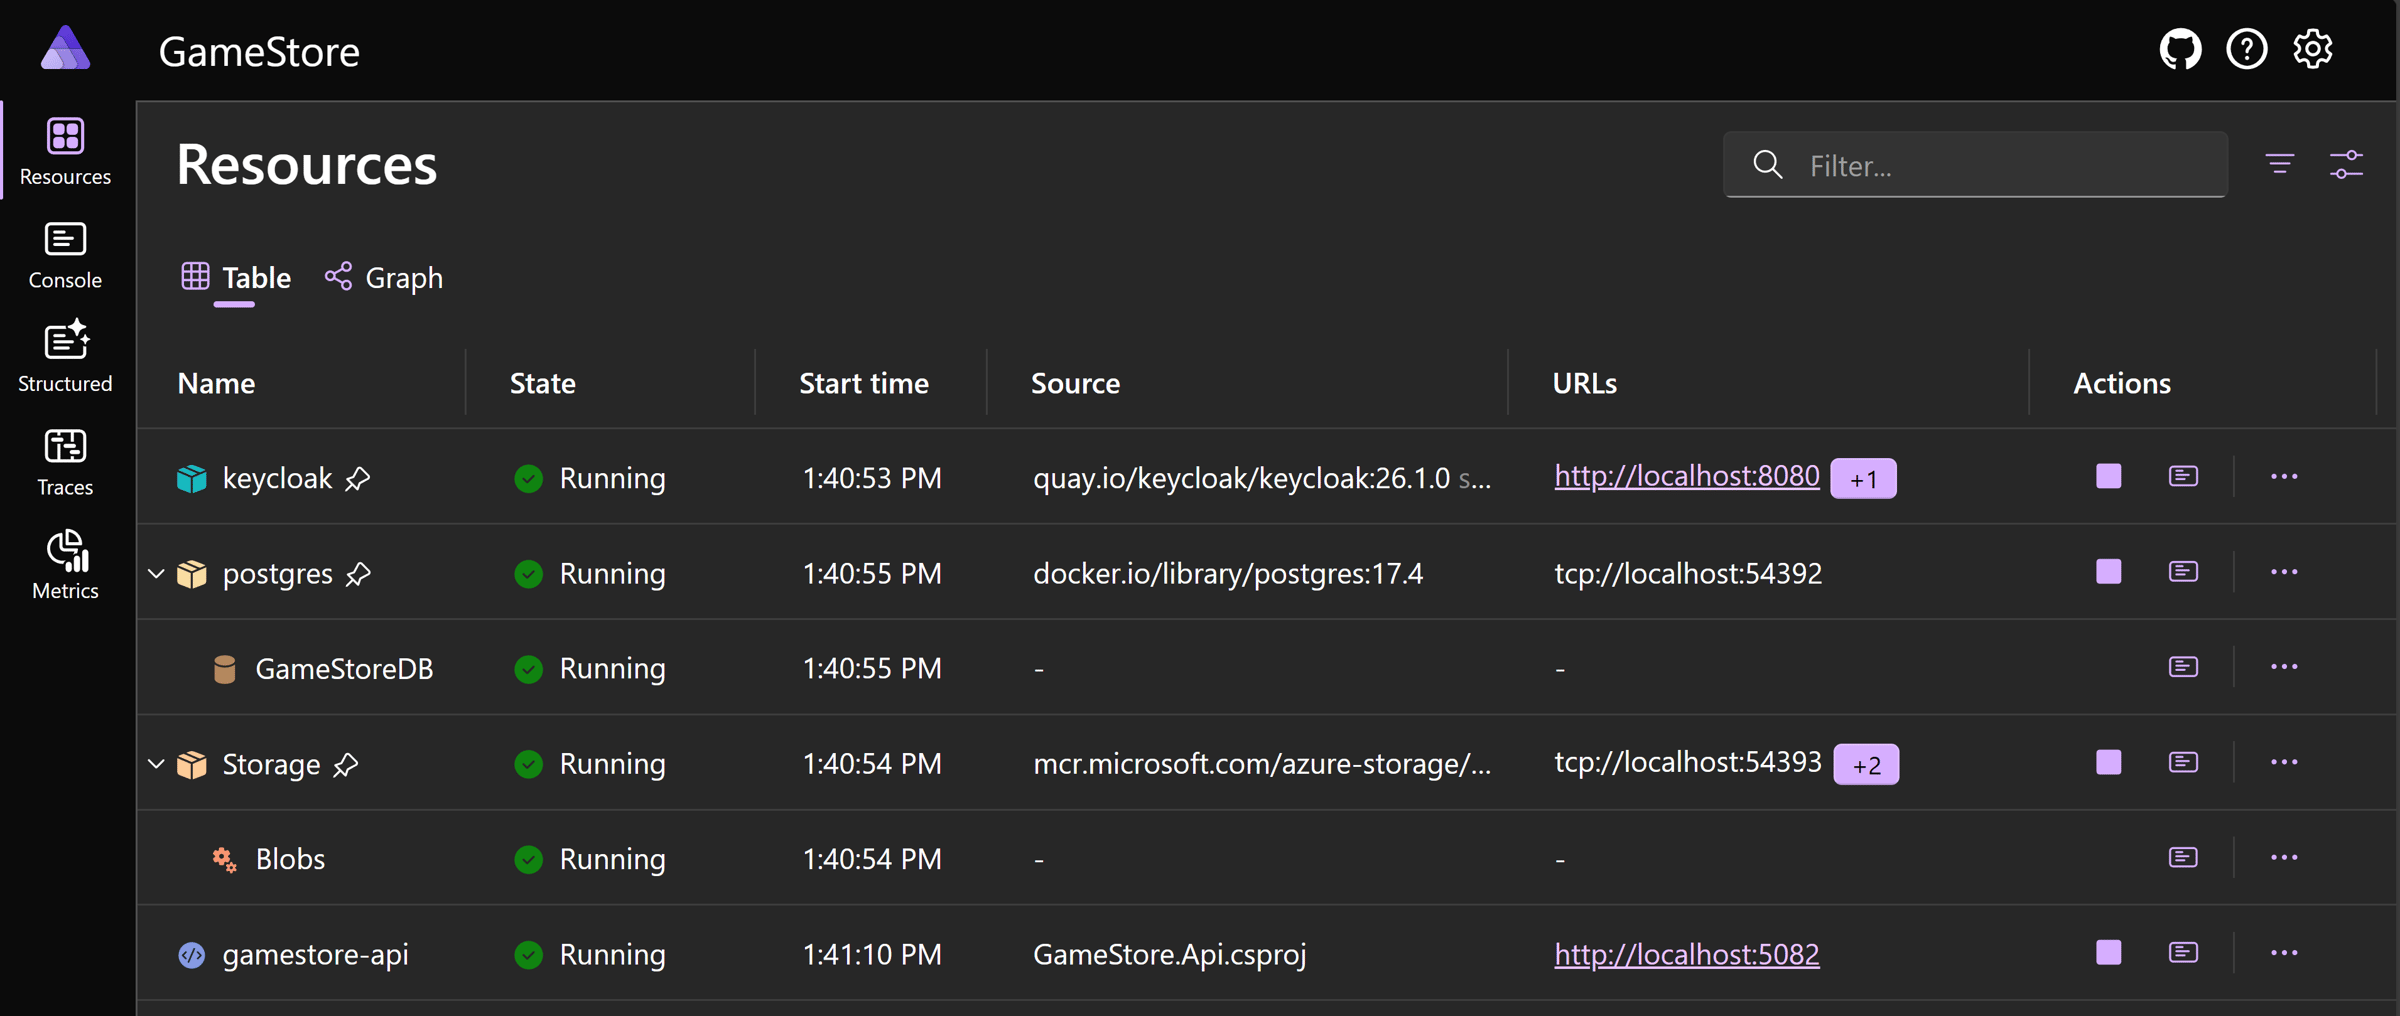View console logs for postgres
The image size is (2400, 1016).
click(2183, 572)
